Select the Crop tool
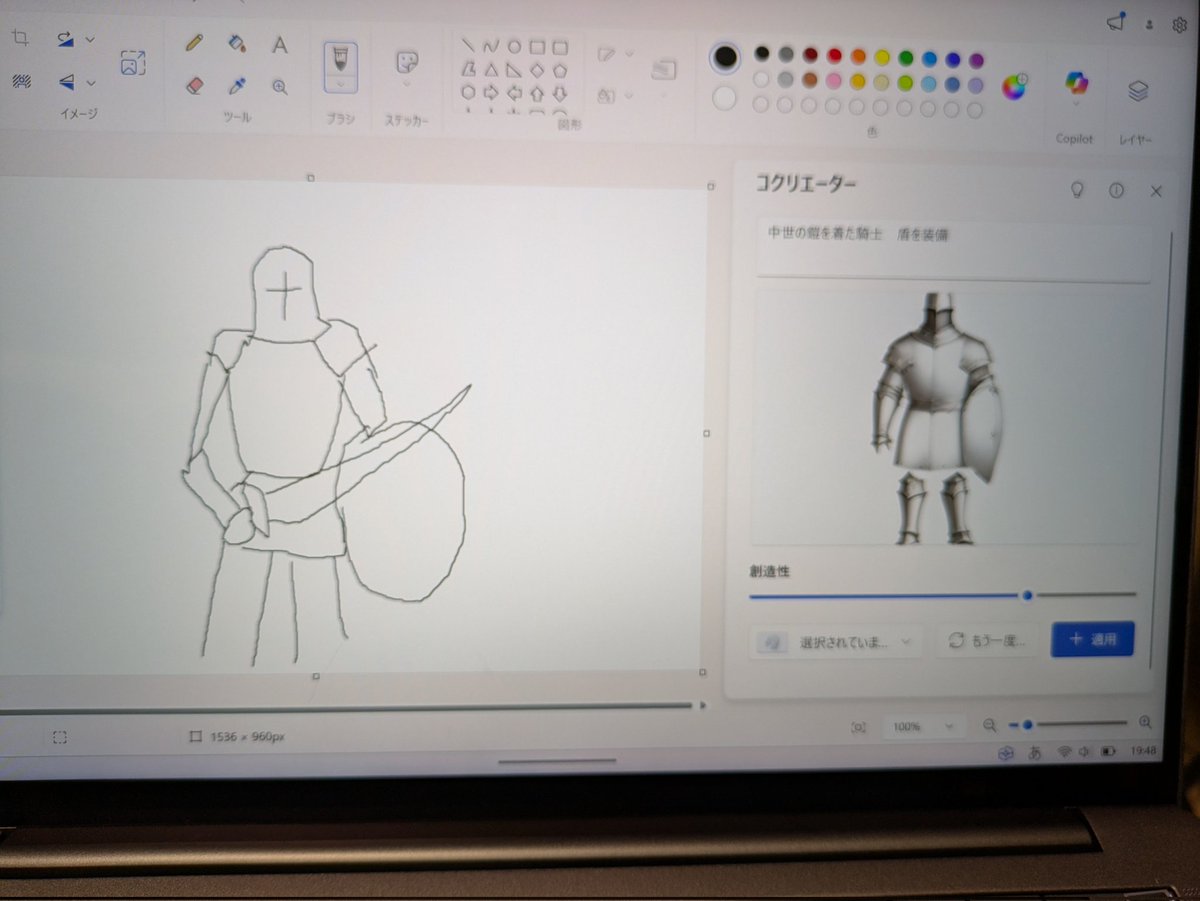This screenshot has width=1200, height=901. [x=20, y=39]
